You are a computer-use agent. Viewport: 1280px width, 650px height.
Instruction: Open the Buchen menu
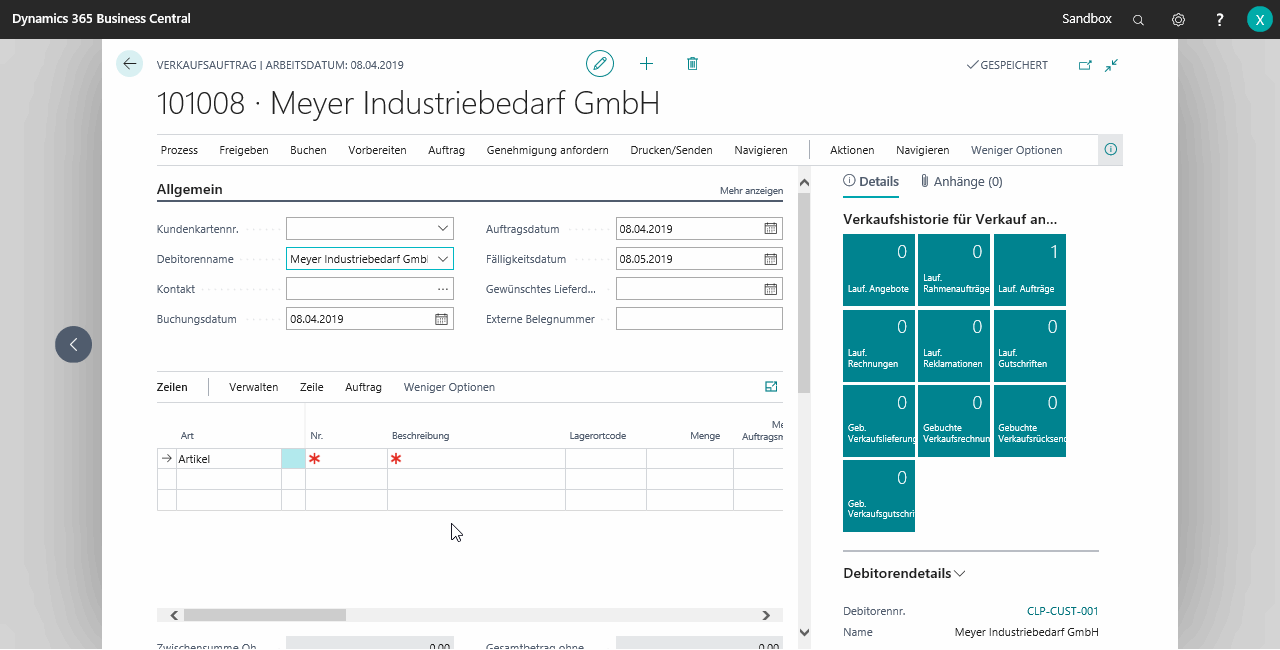(x=308, y=150)
